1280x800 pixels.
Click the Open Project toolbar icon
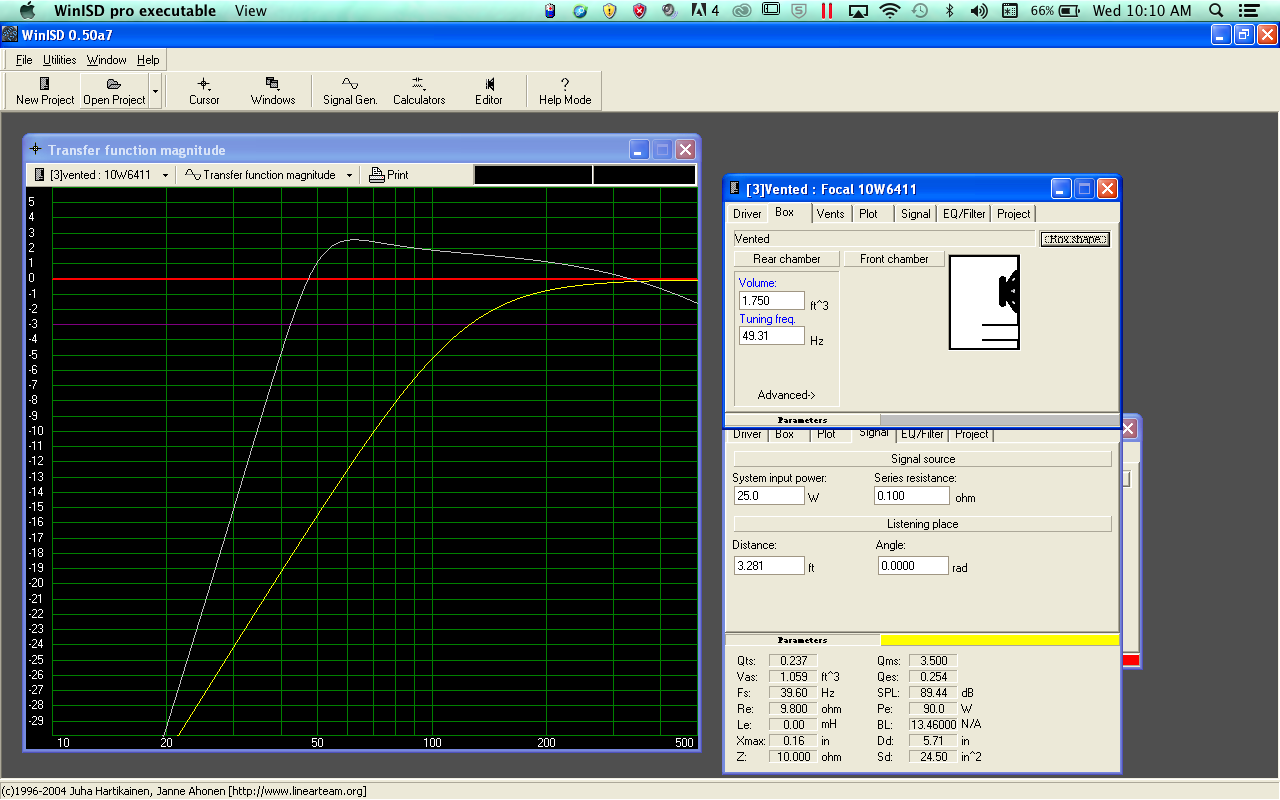click(x=114, y=91)
